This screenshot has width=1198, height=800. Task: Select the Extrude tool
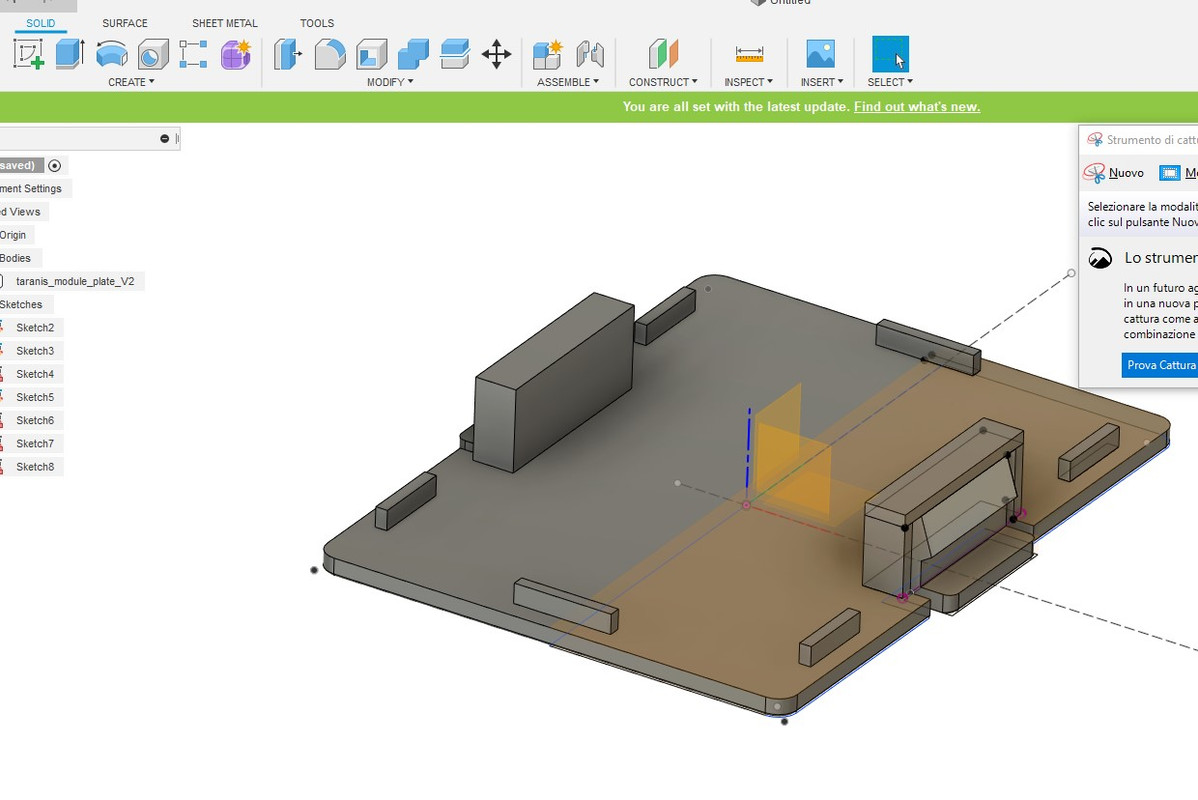(70, 54)
